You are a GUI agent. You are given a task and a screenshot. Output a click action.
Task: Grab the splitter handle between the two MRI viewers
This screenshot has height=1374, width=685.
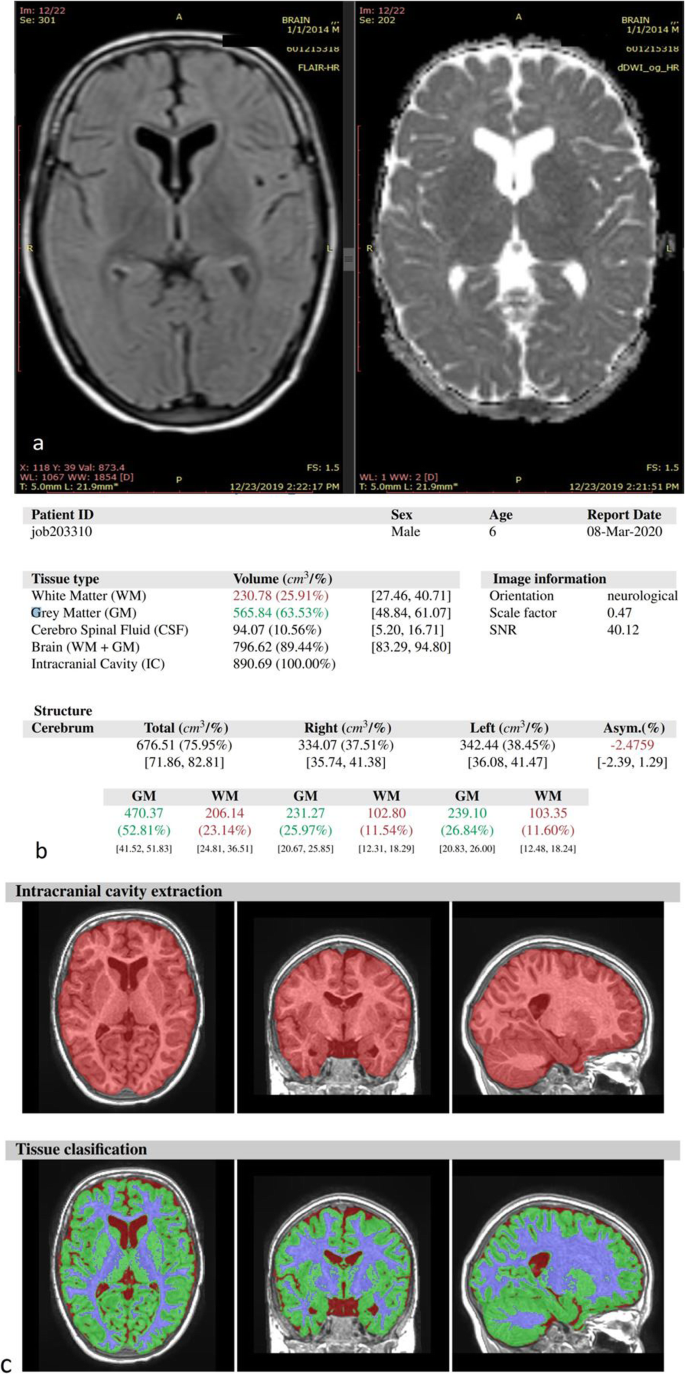tap(349, 259)
